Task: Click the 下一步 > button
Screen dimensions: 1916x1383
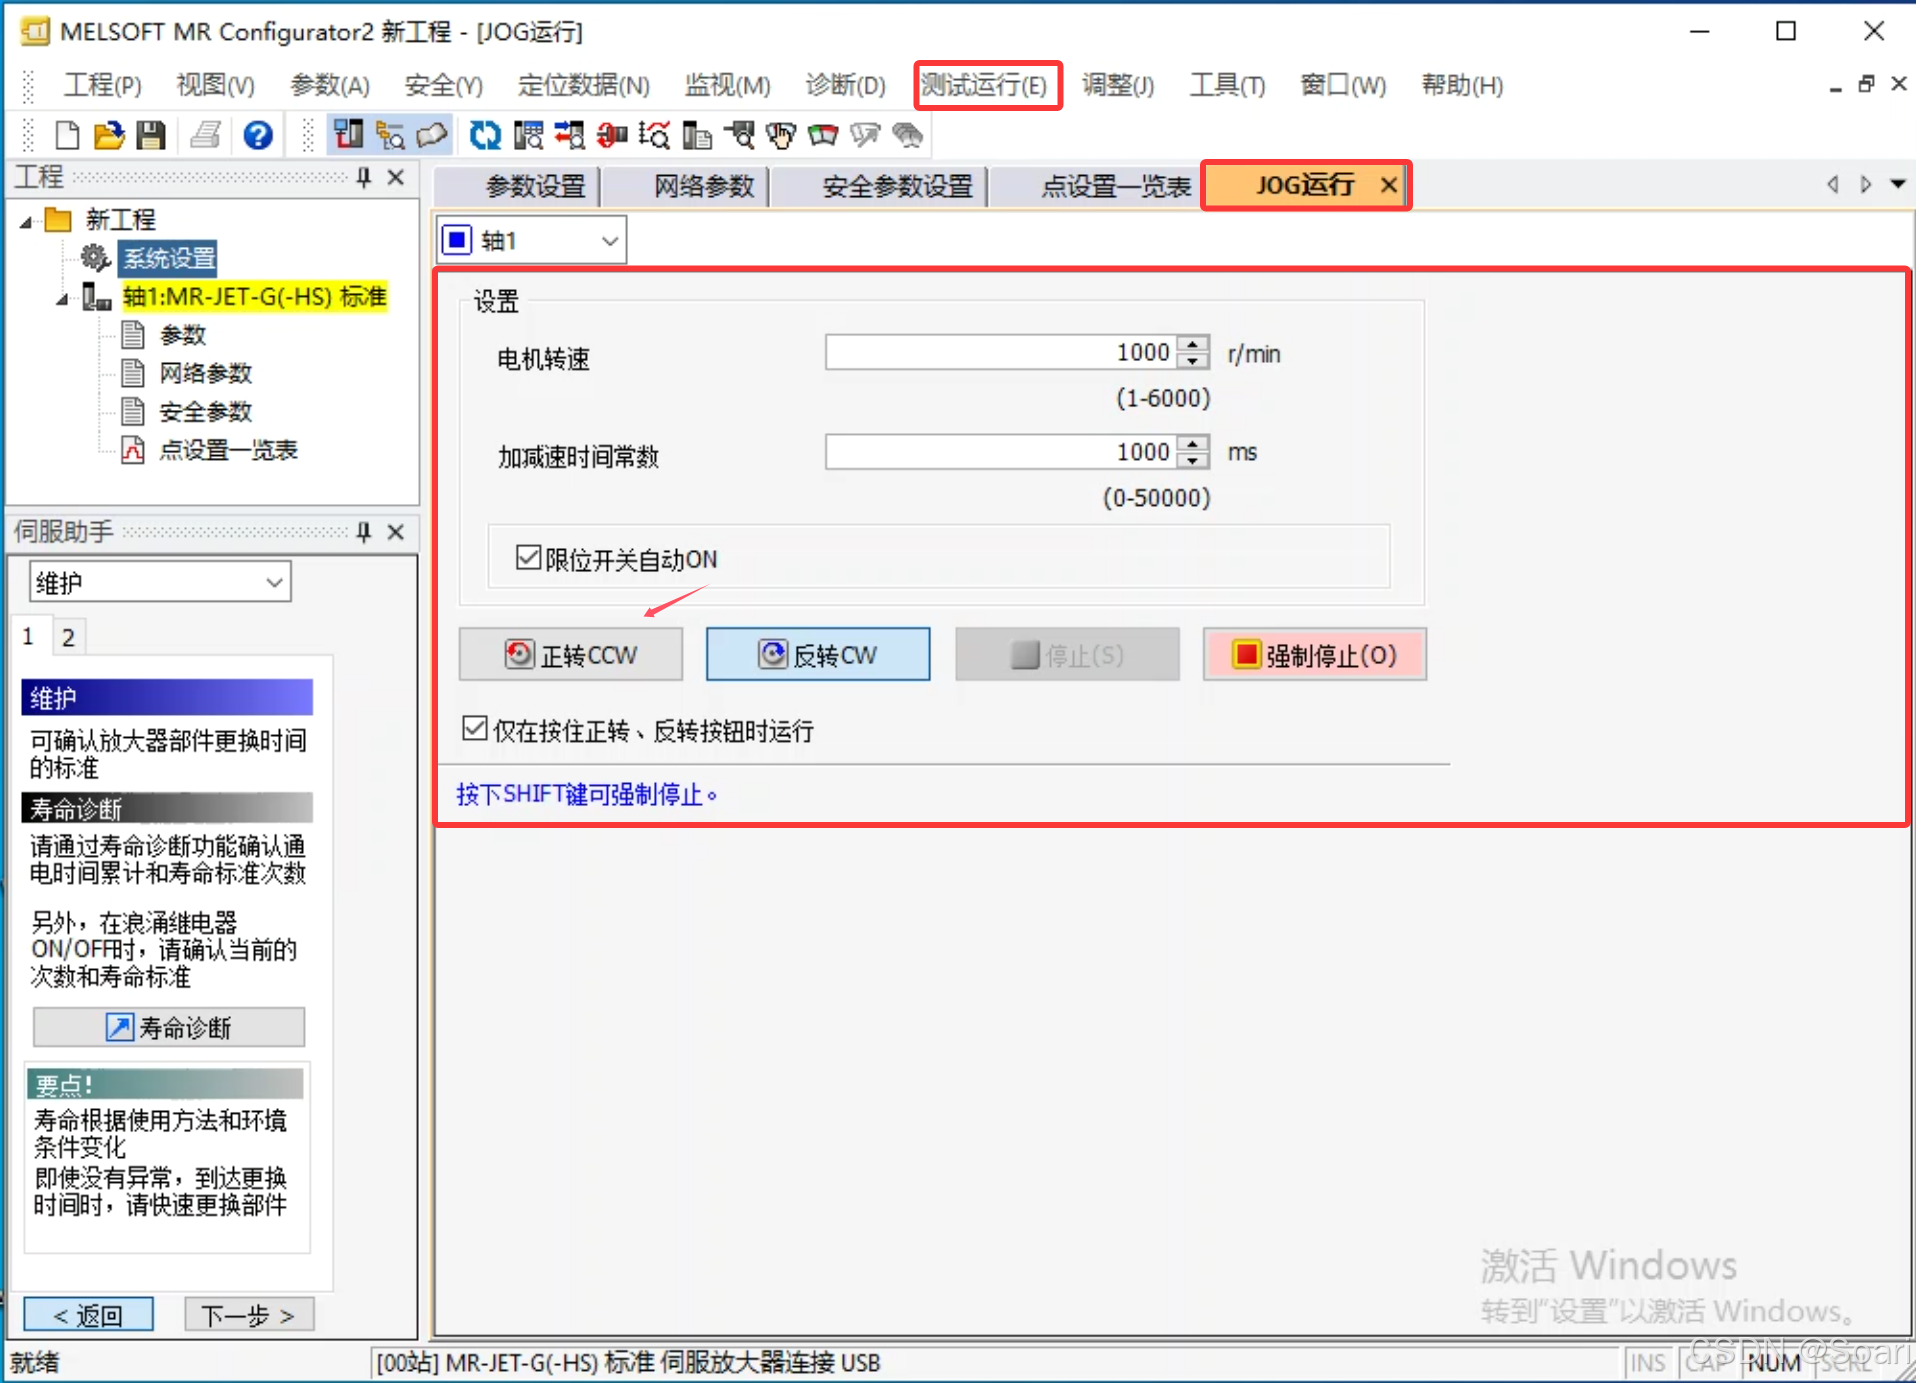Action: [249, 1315]
